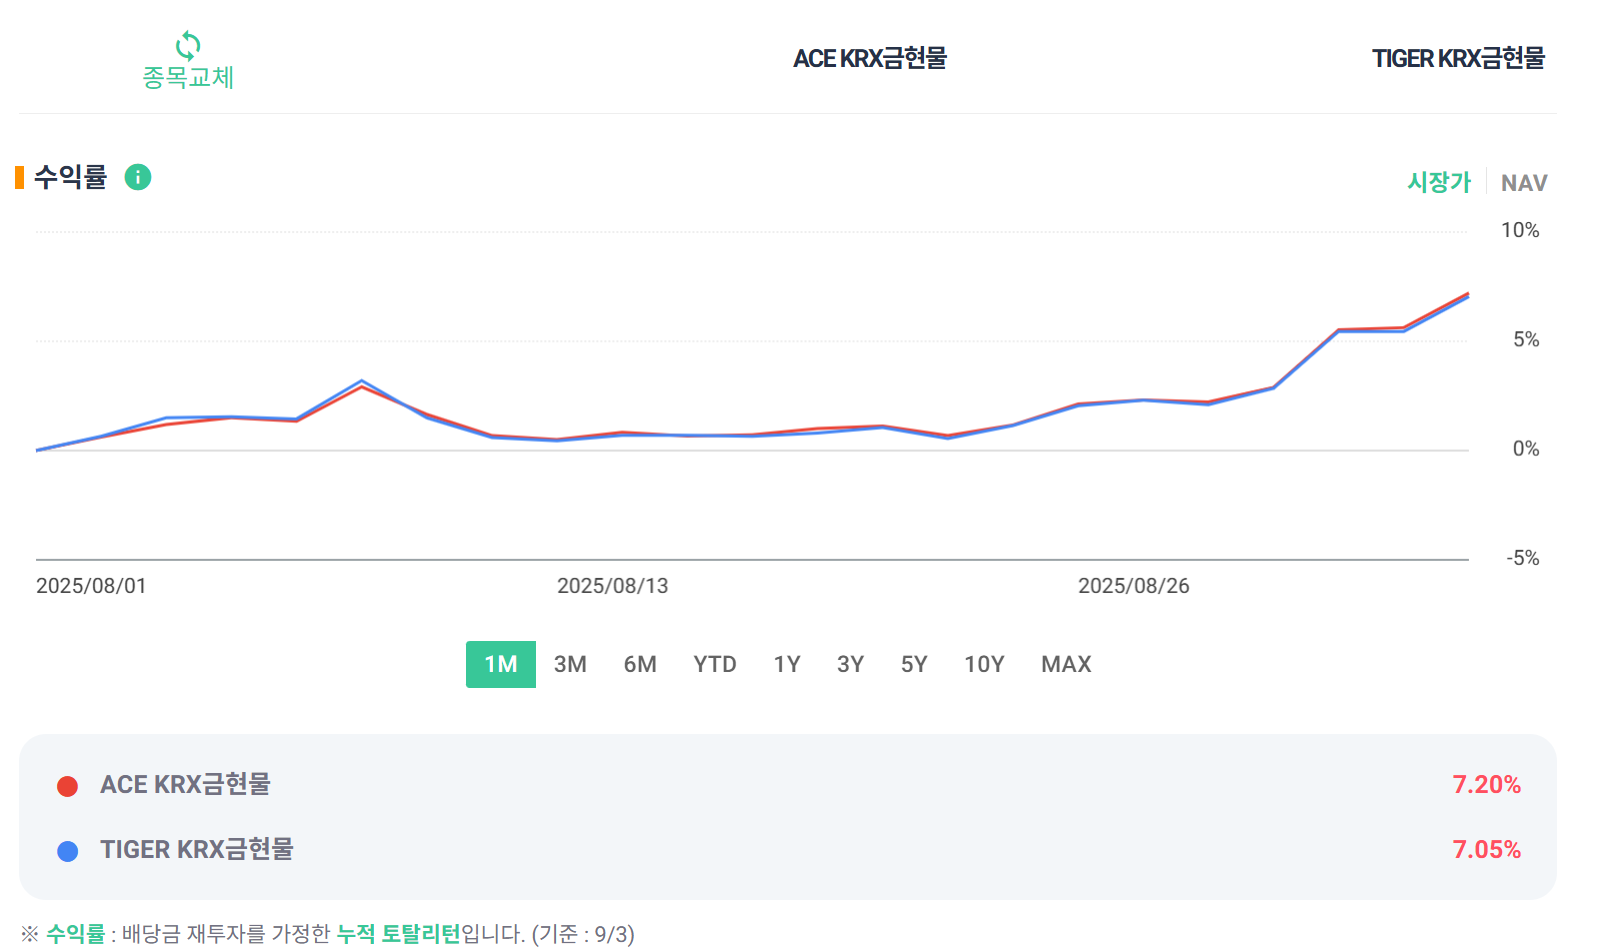The image size is (1600, 950).
Task: Click ACE KRX금현물 legend name
Action: click(x=185, y=784)
